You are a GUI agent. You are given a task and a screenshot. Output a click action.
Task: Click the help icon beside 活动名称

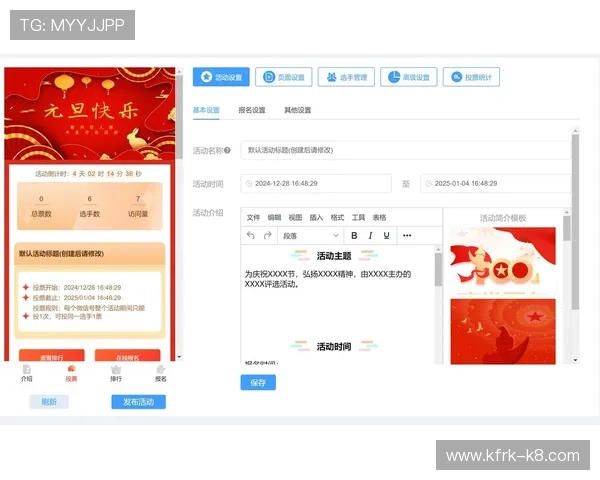(227, 150)
